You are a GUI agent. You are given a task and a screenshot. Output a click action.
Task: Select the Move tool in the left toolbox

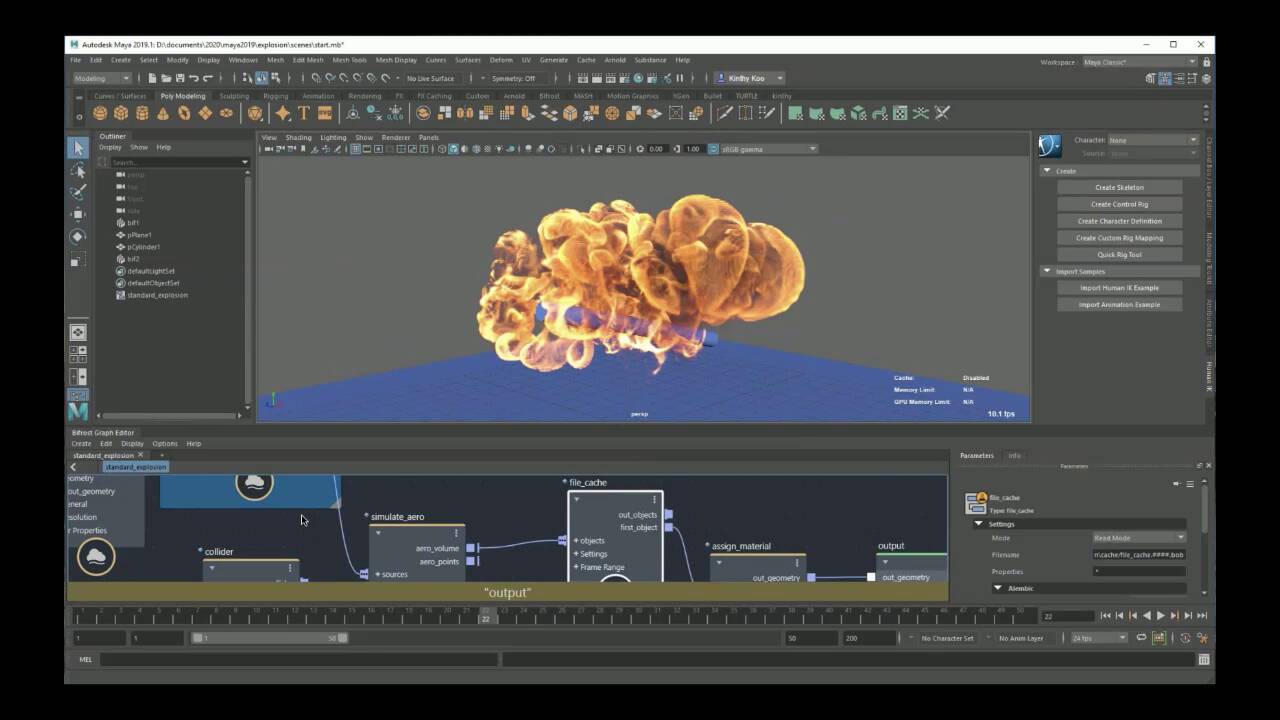tap(78, 213)
